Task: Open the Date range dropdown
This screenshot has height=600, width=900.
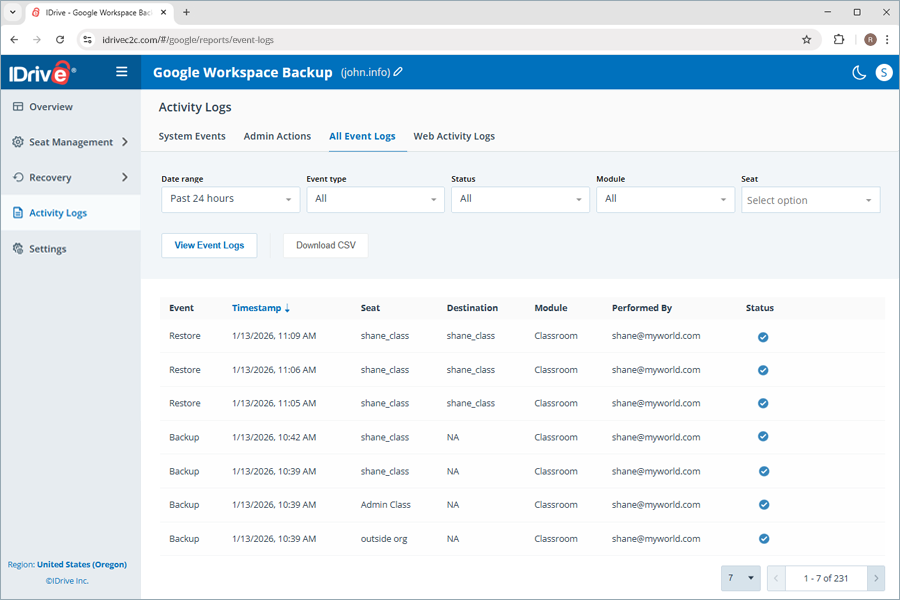Action: 230,199
